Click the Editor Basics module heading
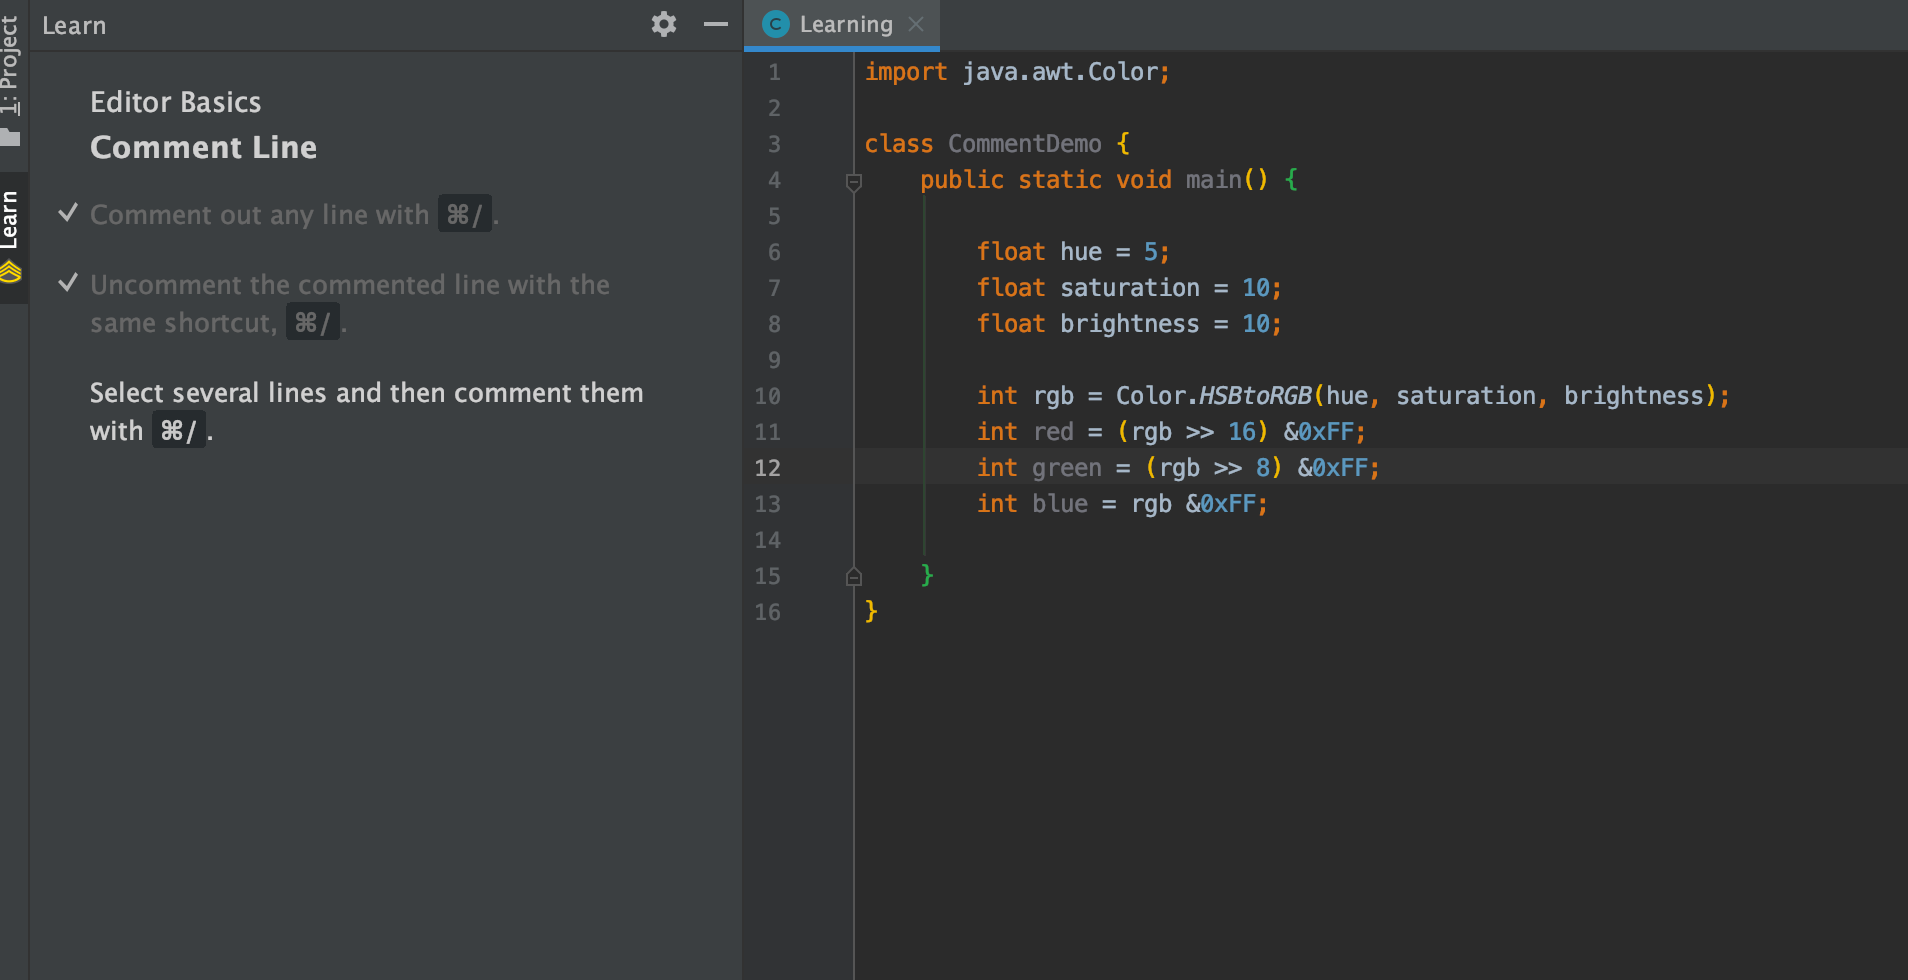 [x=176, y=102]
